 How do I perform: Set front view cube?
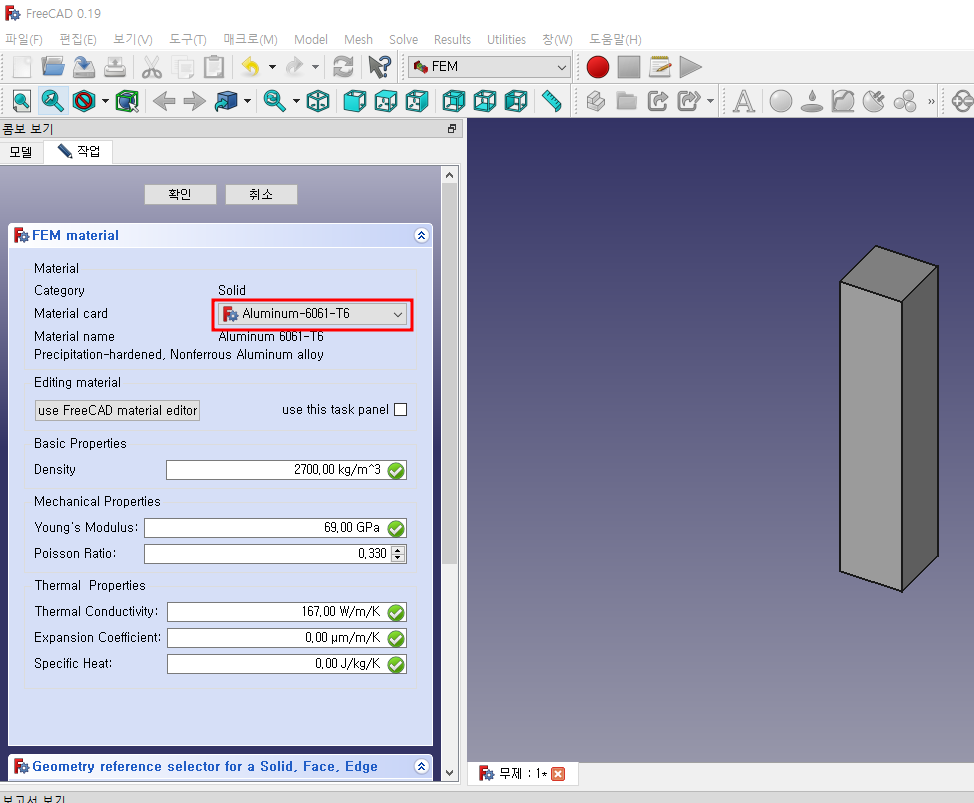click(355, 101)
